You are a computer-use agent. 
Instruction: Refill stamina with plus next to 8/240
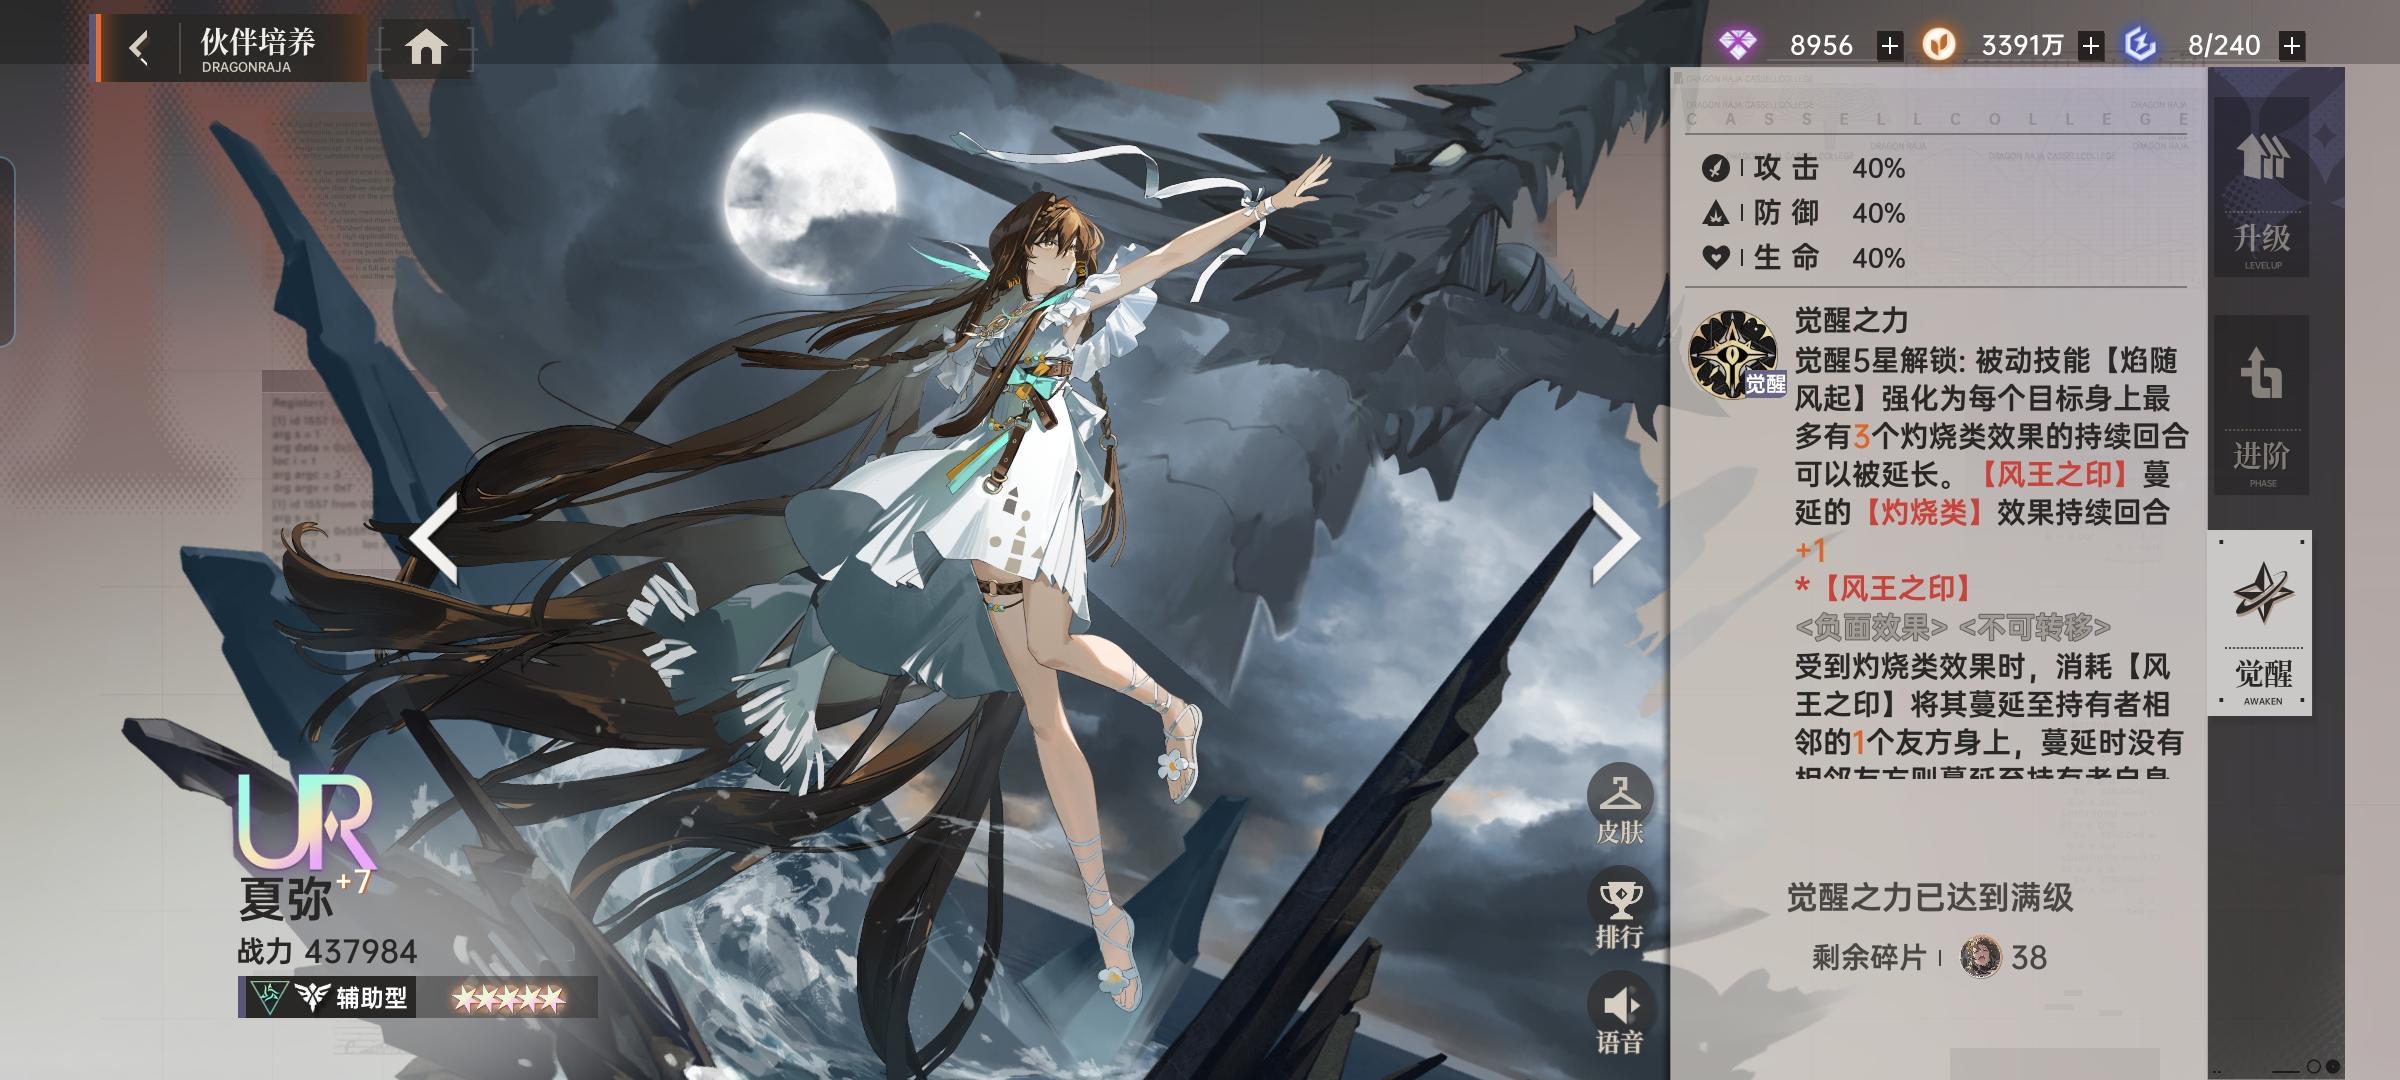2292,46
